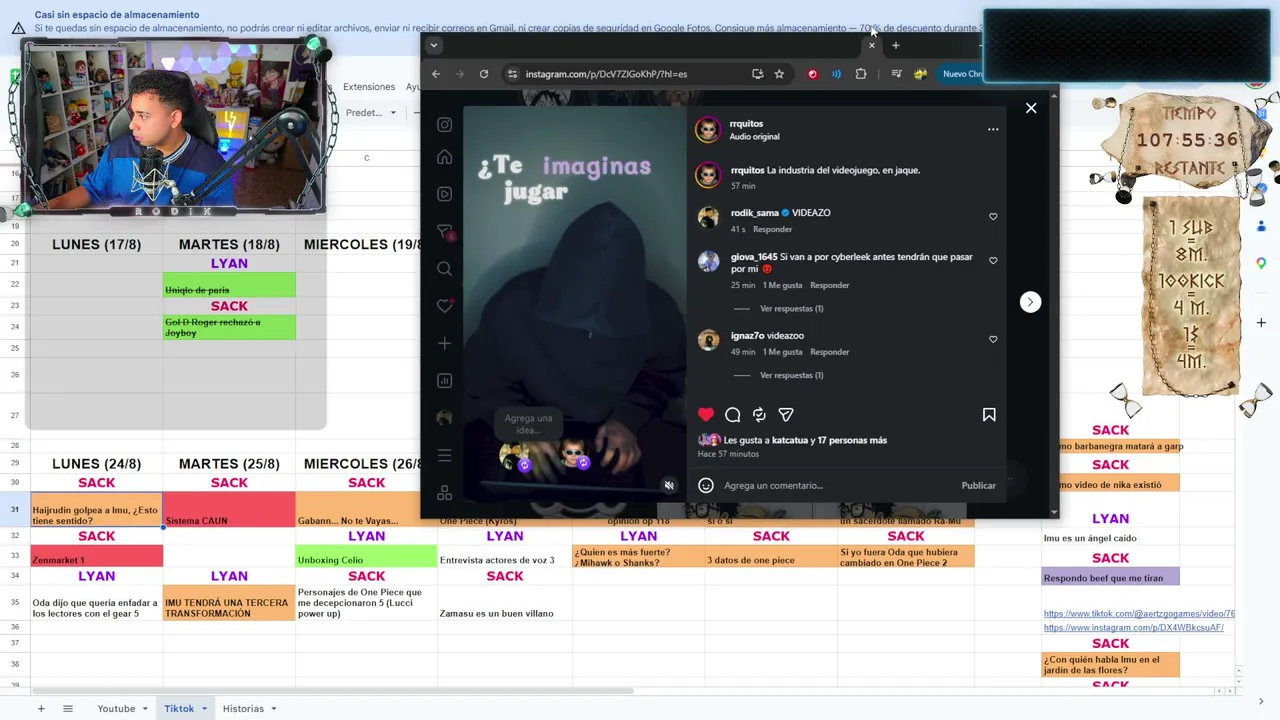The width and height of the screenshot is (1280, 720).
Task: Reply to giova_1645's comment
Action: 830,285
